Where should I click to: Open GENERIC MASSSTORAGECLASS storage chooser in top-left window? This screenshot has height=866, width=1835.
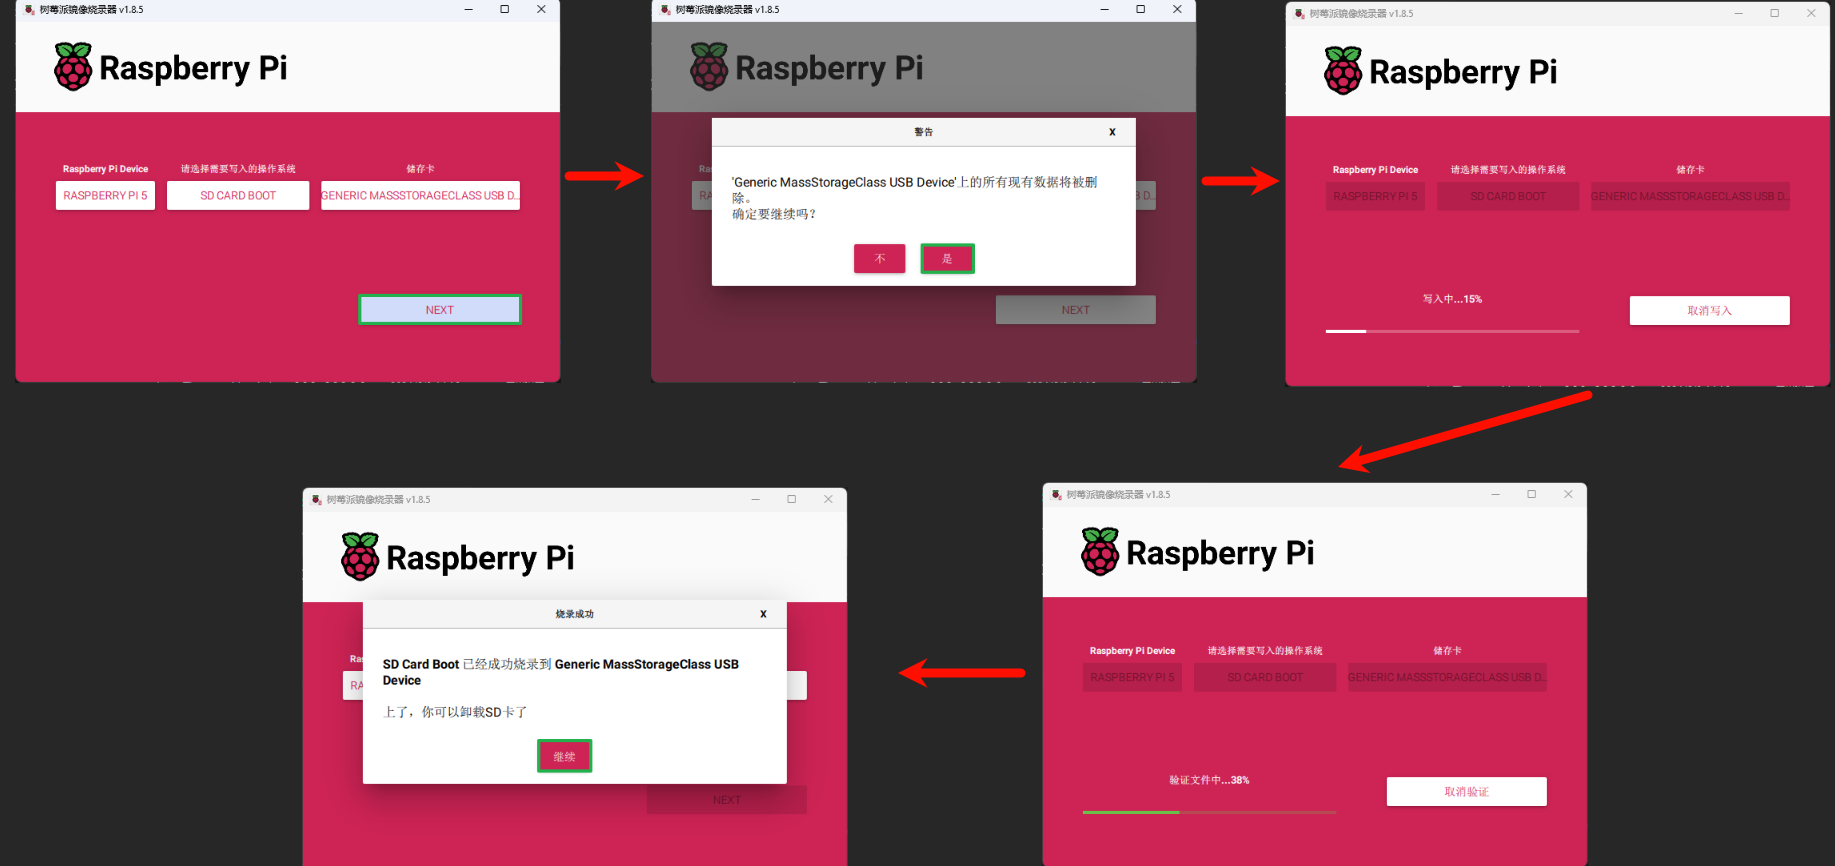[x=420, y=196]
